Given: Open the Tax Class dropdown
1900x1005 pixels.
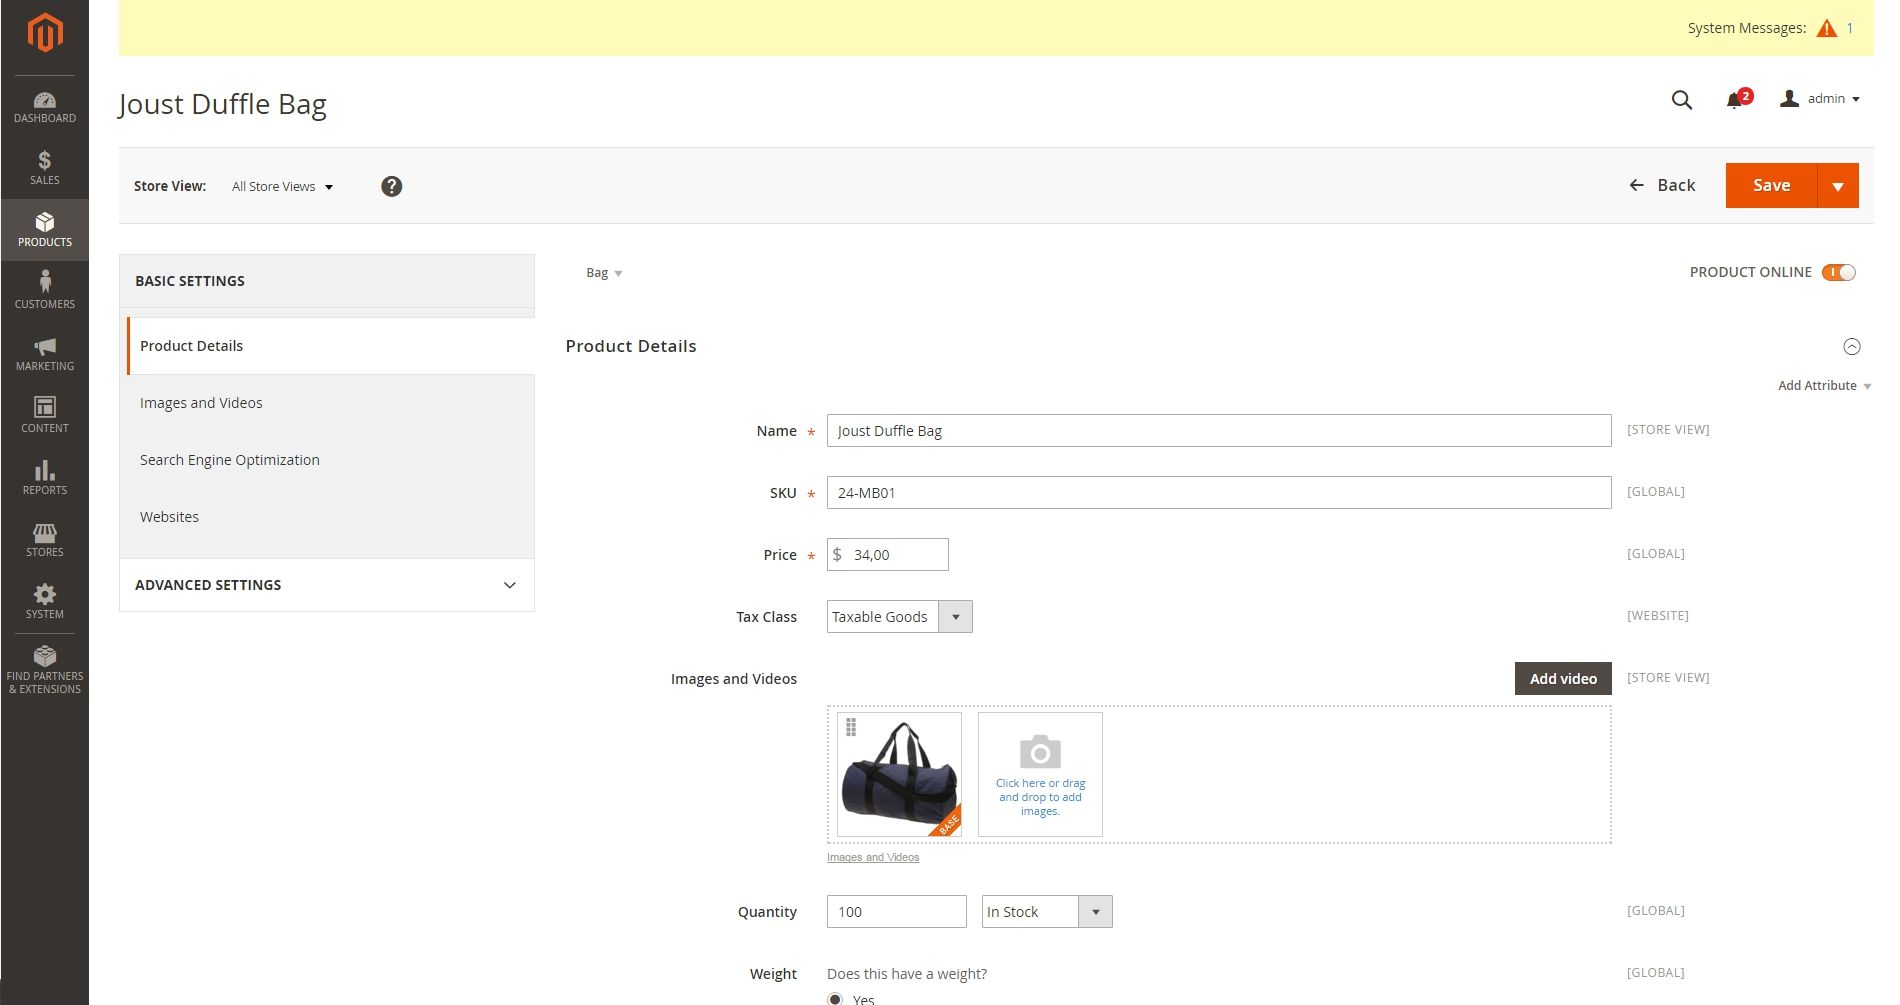Looking at the screenshot, I should tap(899, 617).
